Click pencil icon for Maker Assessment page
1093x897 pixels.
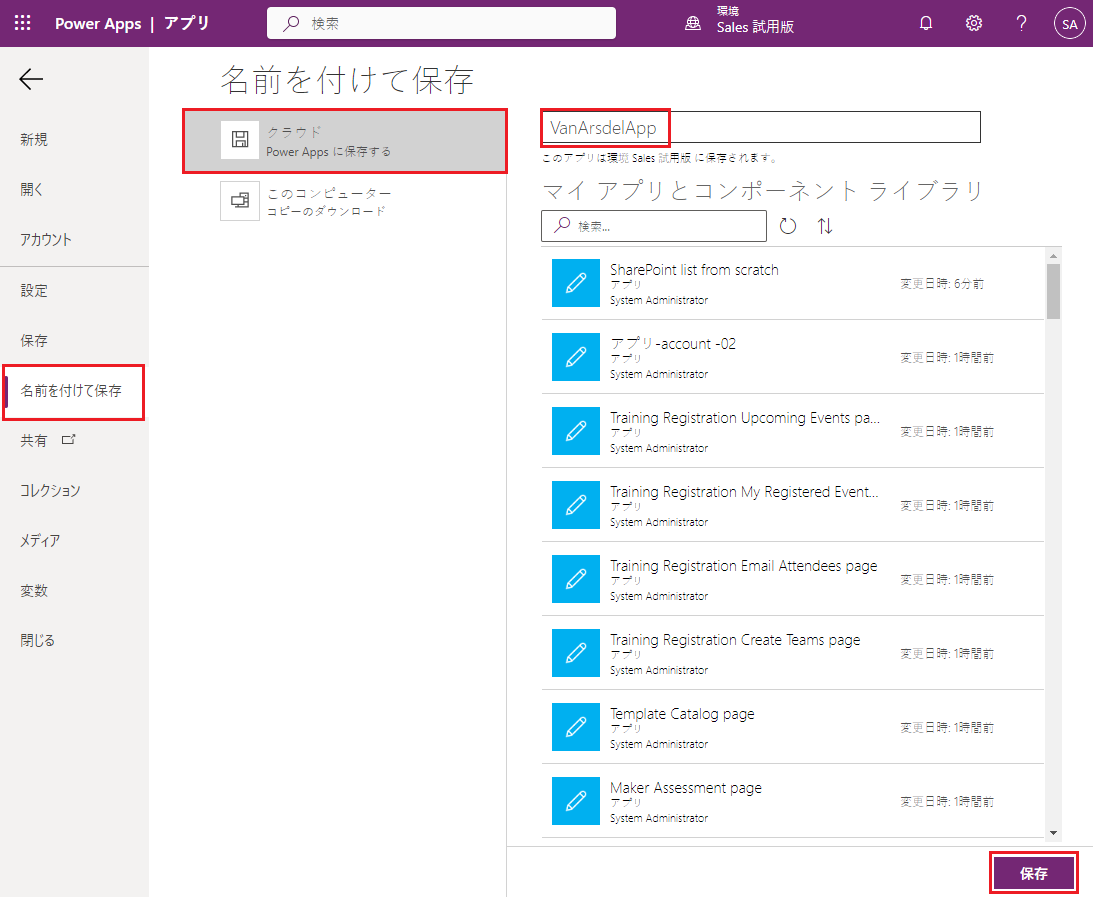tap(576, 800)
